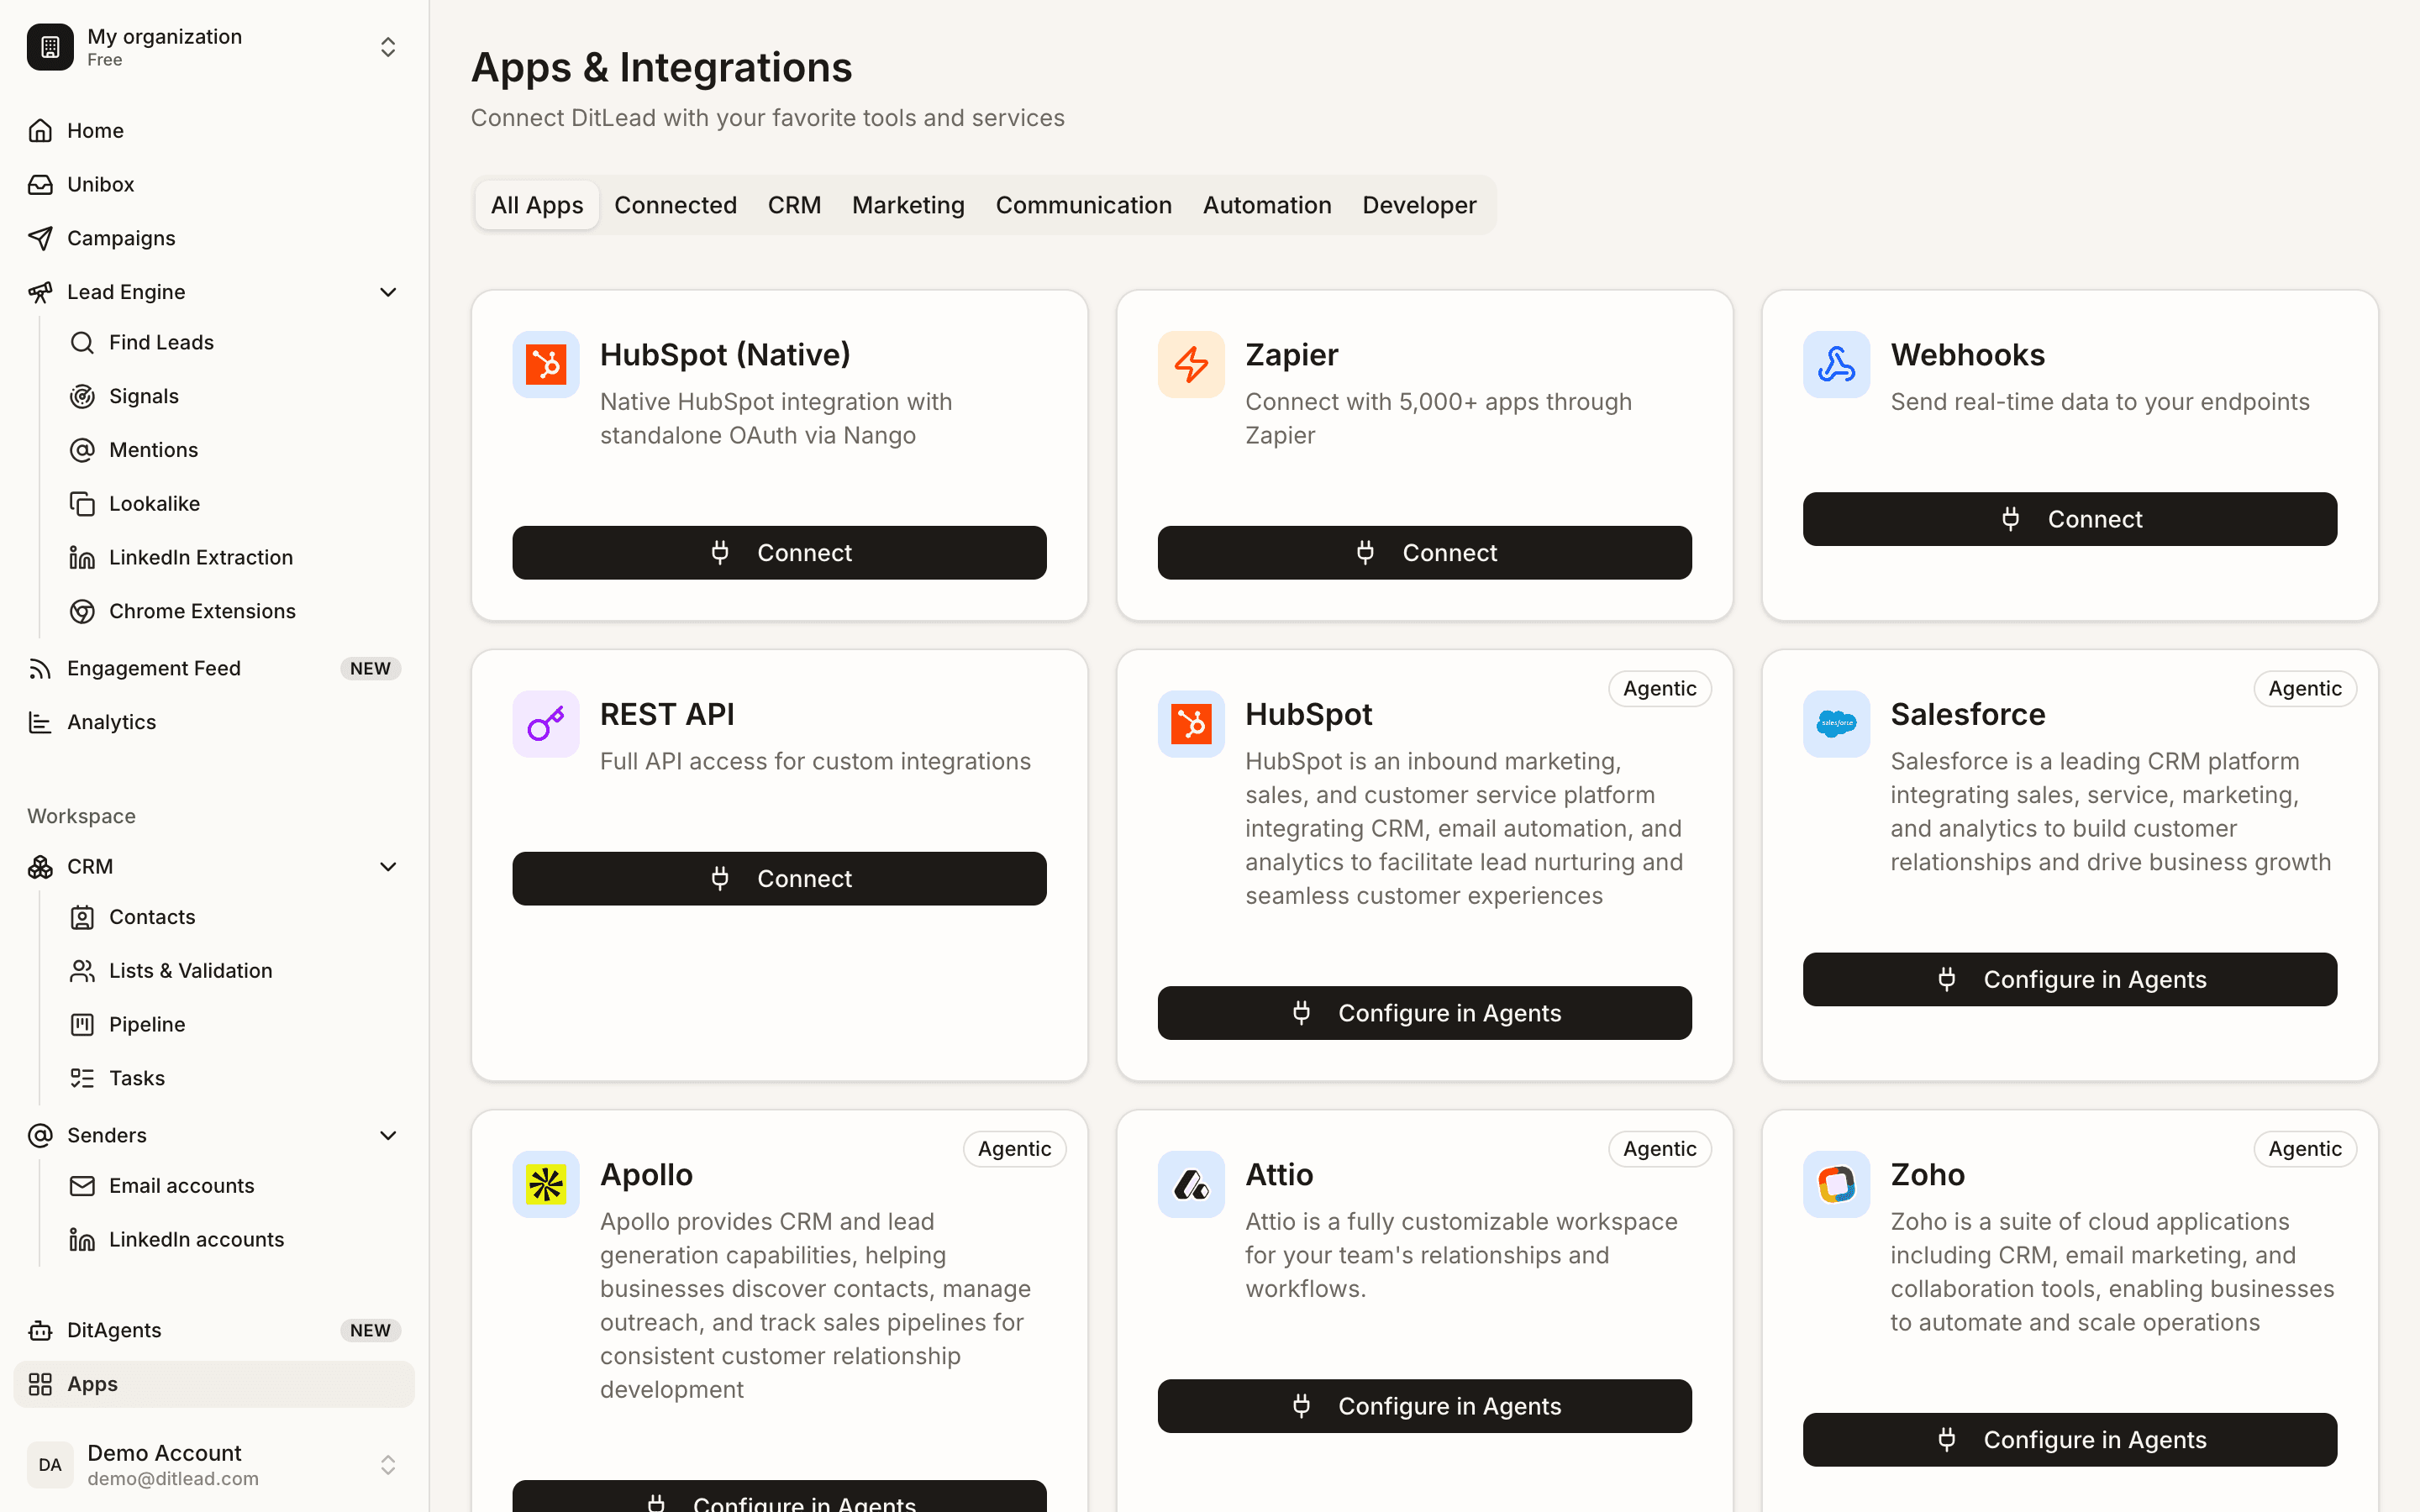This screenshot has height=1512, width=2420.
Task: Switch to the Communication tab
Action: [1083, 205]
